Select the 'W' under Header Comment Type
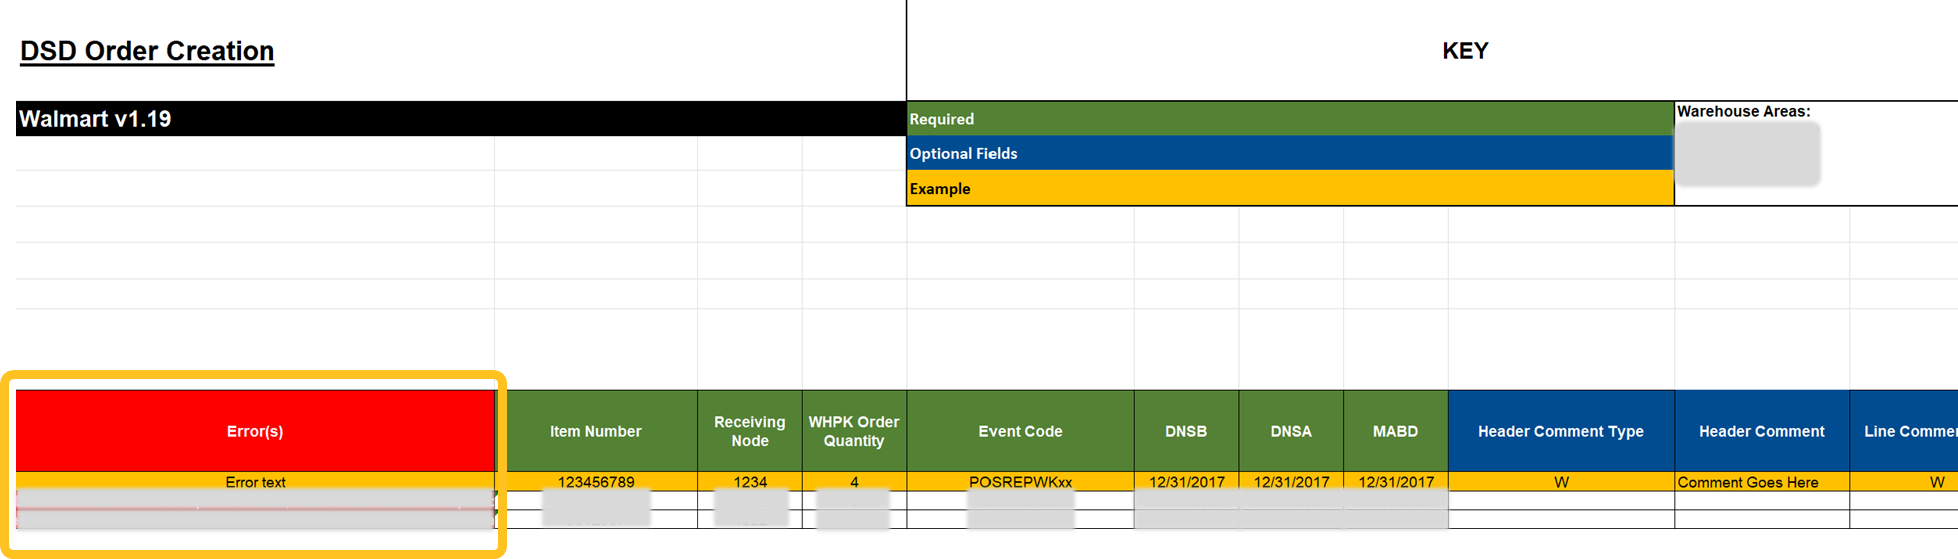 pyautogui.click(x=1561, y=482)
